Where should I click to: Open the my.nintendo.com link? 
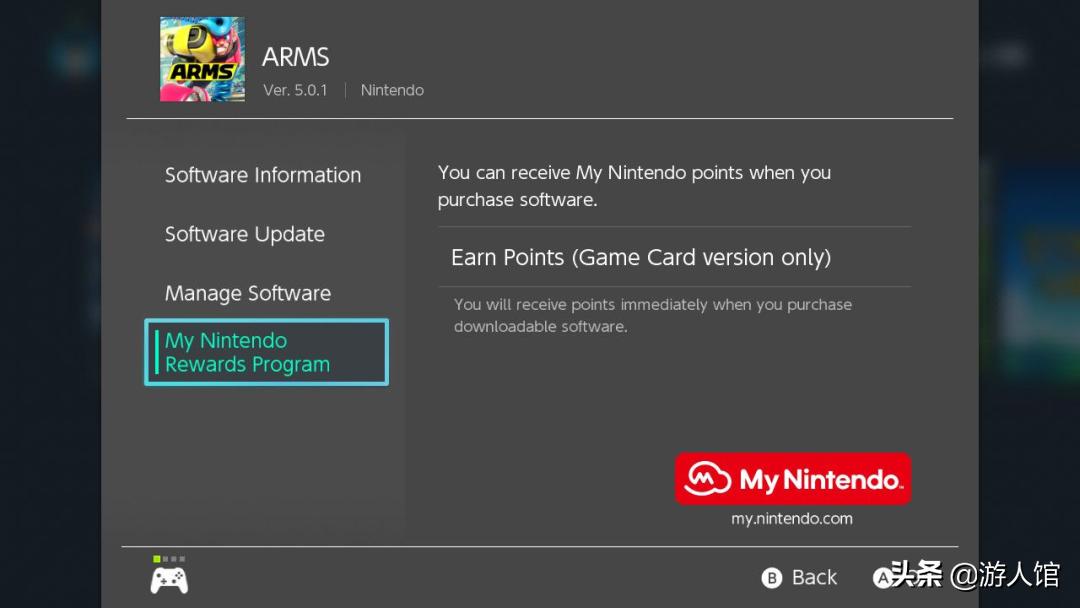click(x=792, y=519)
